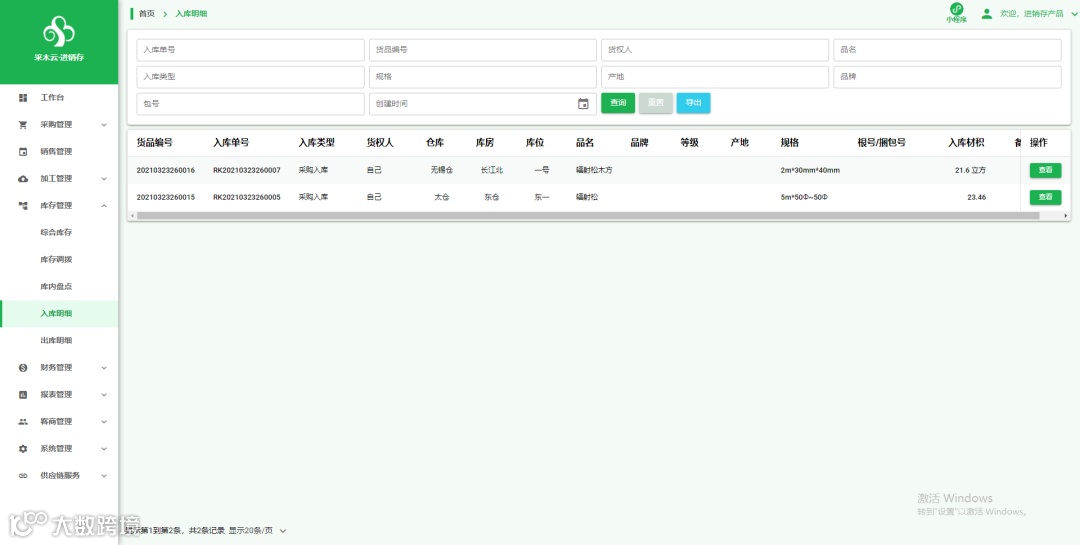1080x545 pixels.
Task: Click the 采购管理 cart icon
Action: pyautogui.click(x=23, y=125)
